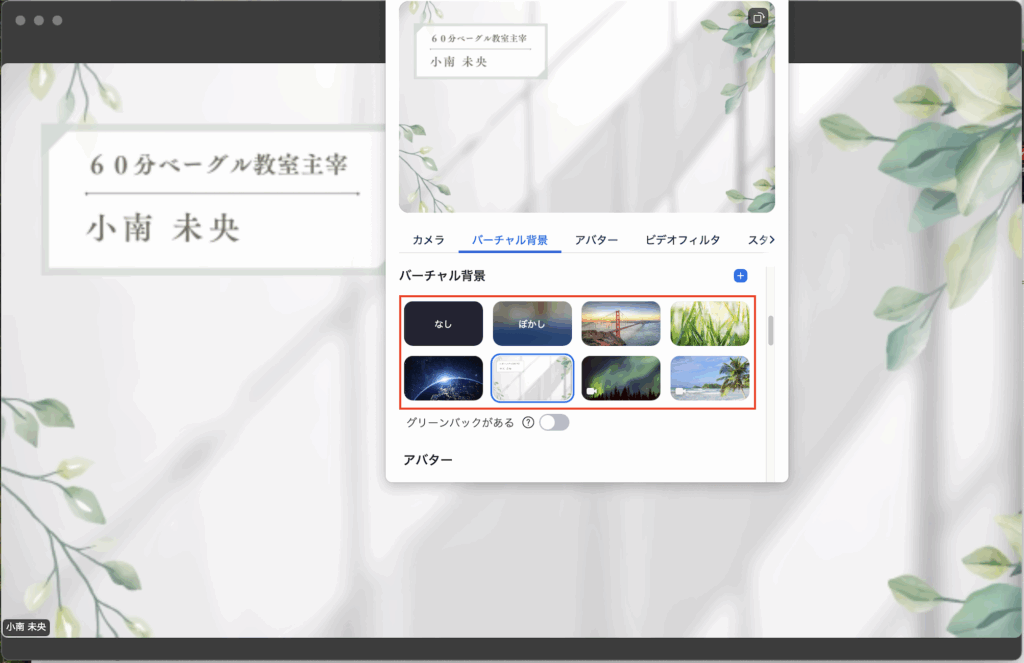
Task: Click the pop-out preview icon
Action: tap(758, 18)
